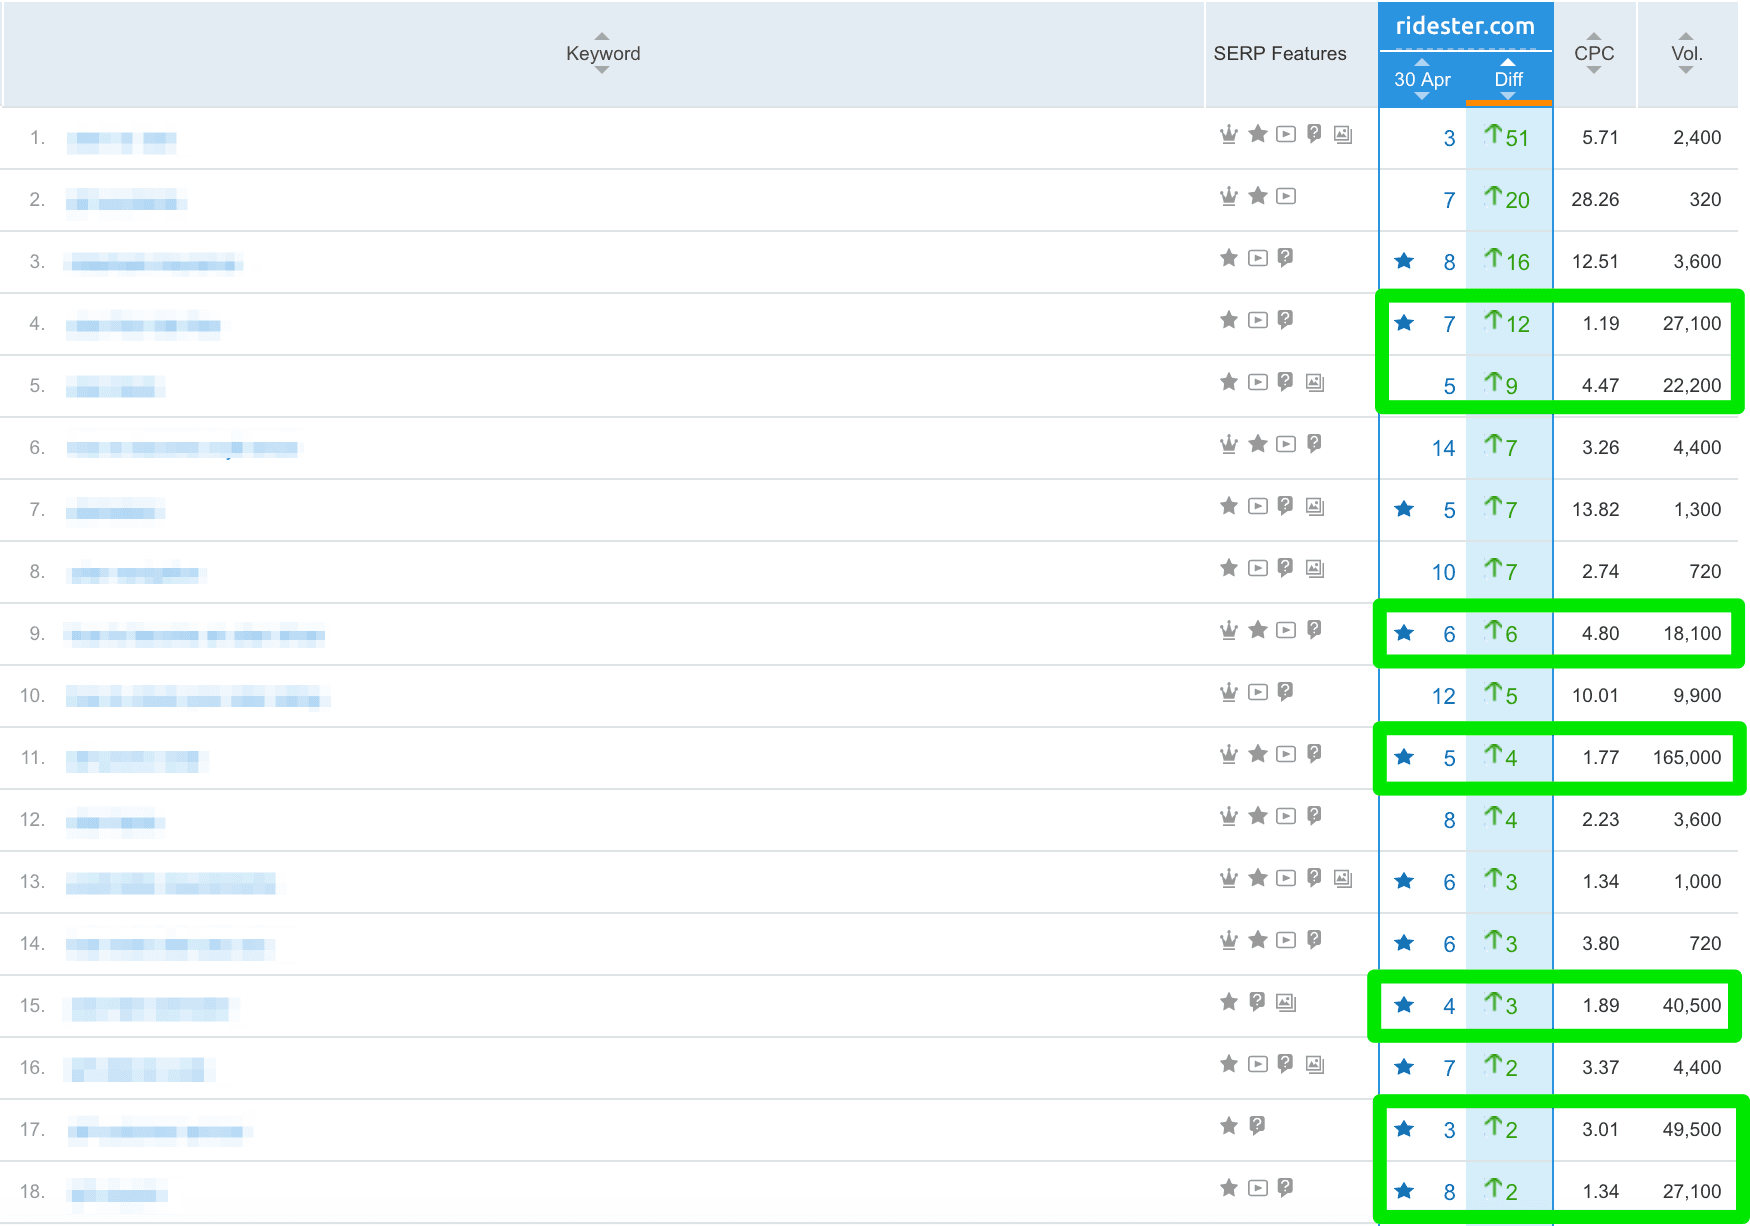Click the question bubble icon in row 17

click(x=1258, y=1126)
